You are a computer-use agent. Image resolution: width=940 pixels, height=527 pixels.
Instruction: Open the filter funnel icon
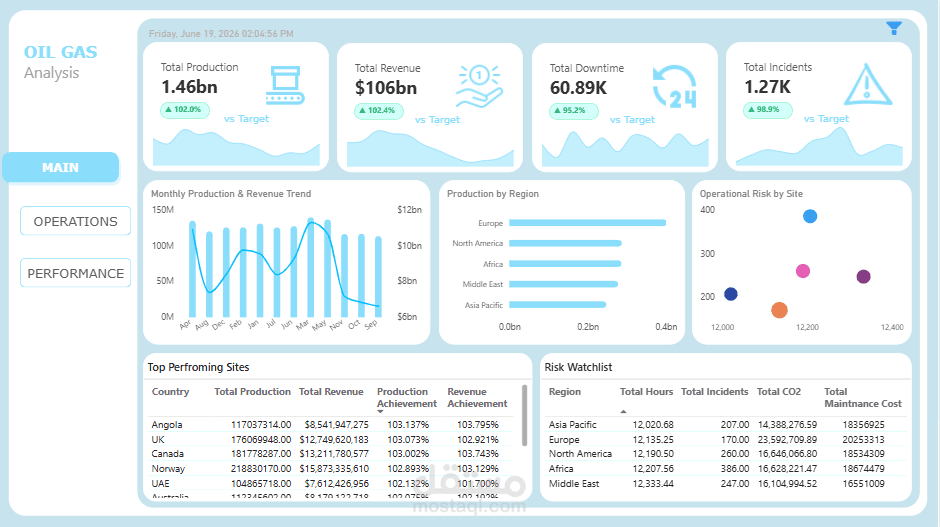pyautogui.click(x=894, y=28)
